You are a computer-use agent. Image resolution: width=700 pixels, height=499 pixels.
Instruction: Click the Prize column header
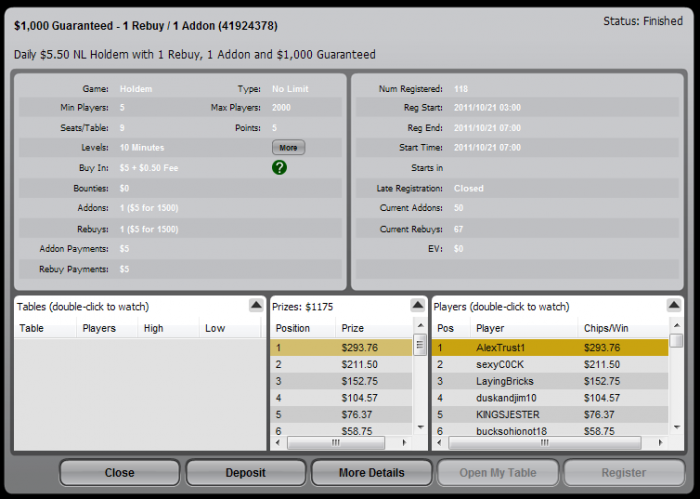374,328
